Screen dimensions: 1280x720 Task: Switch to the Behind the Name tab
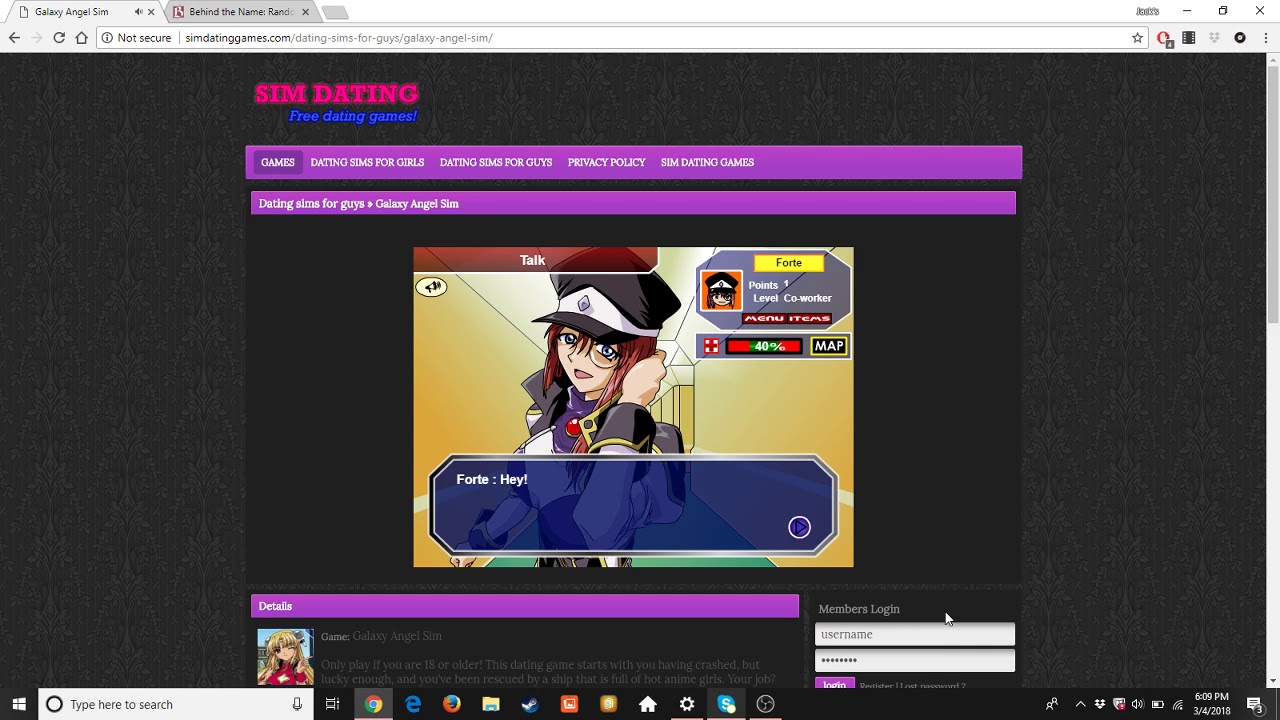click(240, 12)
